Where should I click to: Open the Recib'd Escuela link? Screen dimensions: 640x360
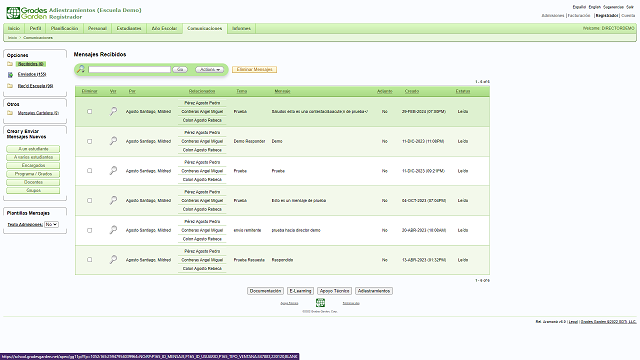pyautogui.click(x=35, y=86)
